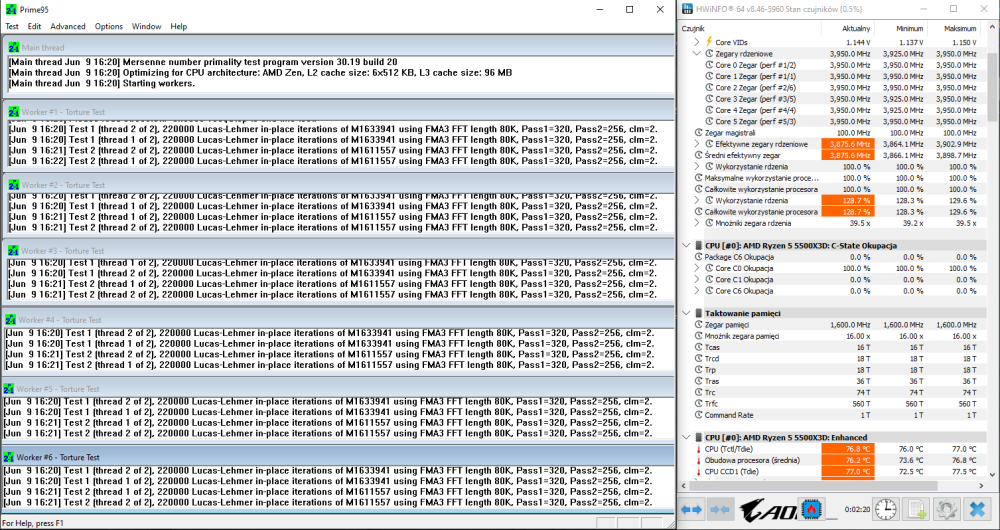Expand Mnożniki zegara rdzenia row
Image resolution: width=1000 pixels, height=530 pixels.
click(698, 223)
